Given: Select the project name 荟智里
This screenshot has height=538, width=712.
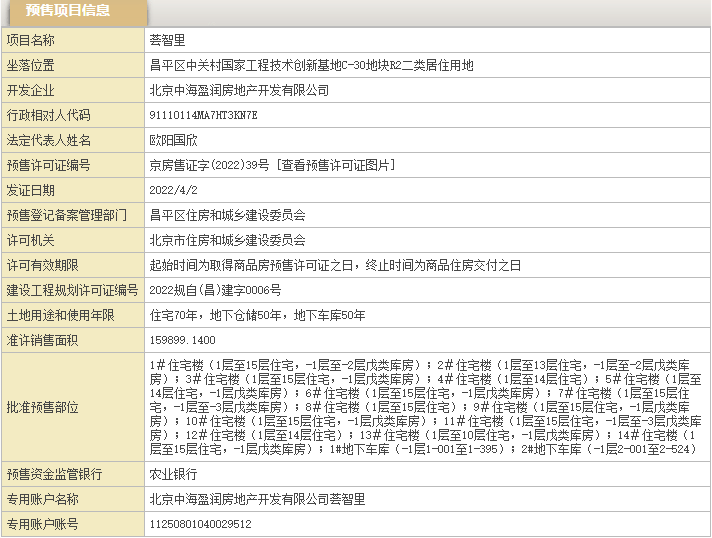Looking at the screenshot, I should click(x=168, y=40).
